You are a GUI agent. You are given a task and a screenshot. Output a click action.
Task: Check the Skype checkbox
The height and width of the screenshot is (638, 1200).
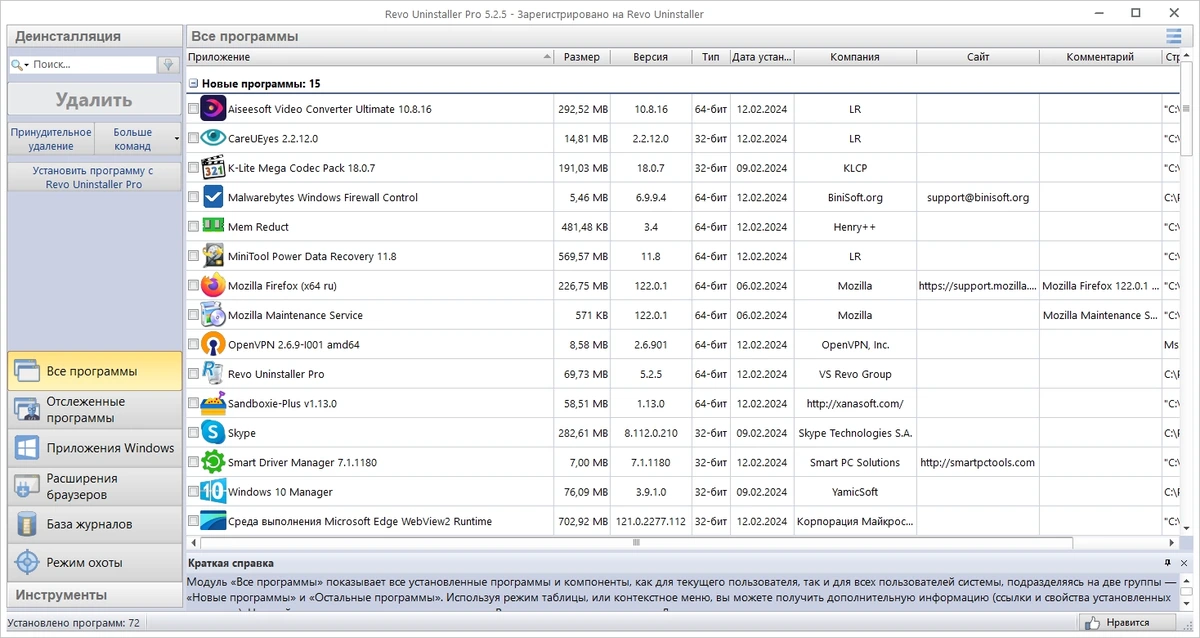tap(193, 433)
